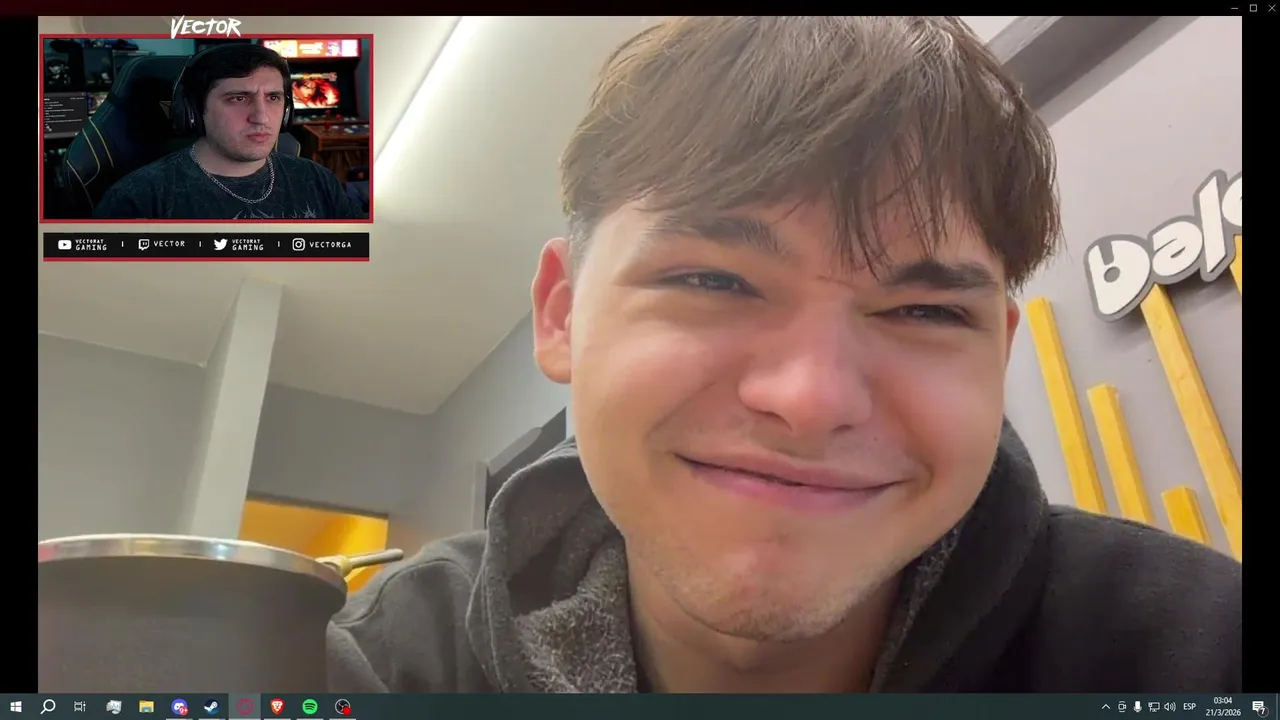The width and height of the screenshot is (1280, 720).
Task: Minimize the fullscreen video window
Action: pyautogui.click(x=1235, y=8)
